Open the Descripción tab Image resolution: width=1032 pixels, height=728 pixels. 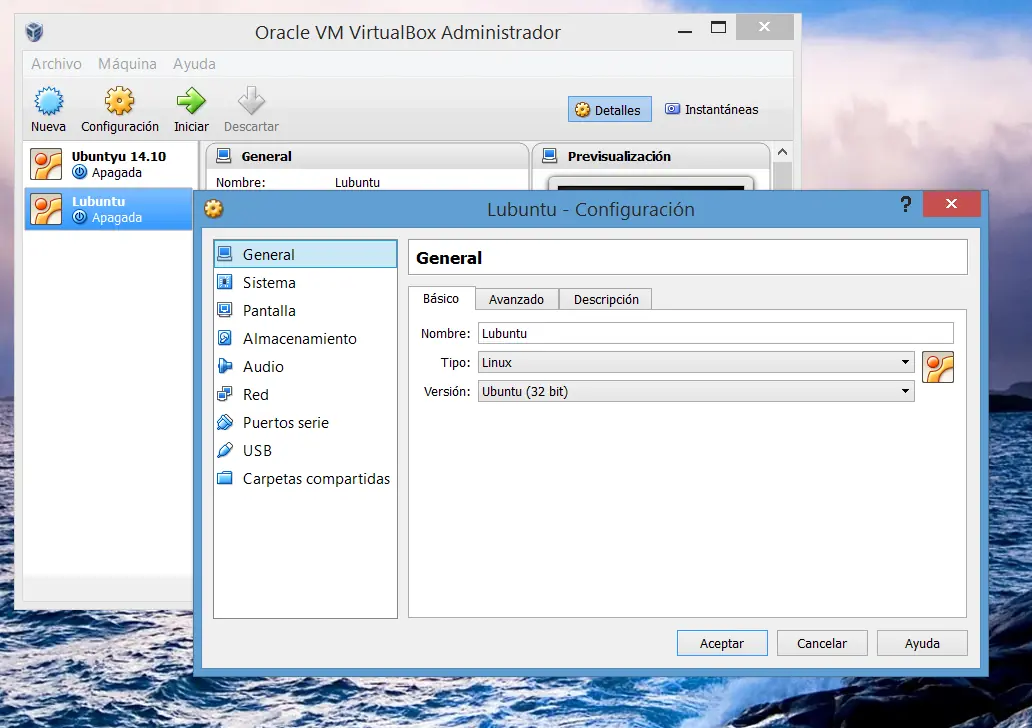(x=605, y=298)
